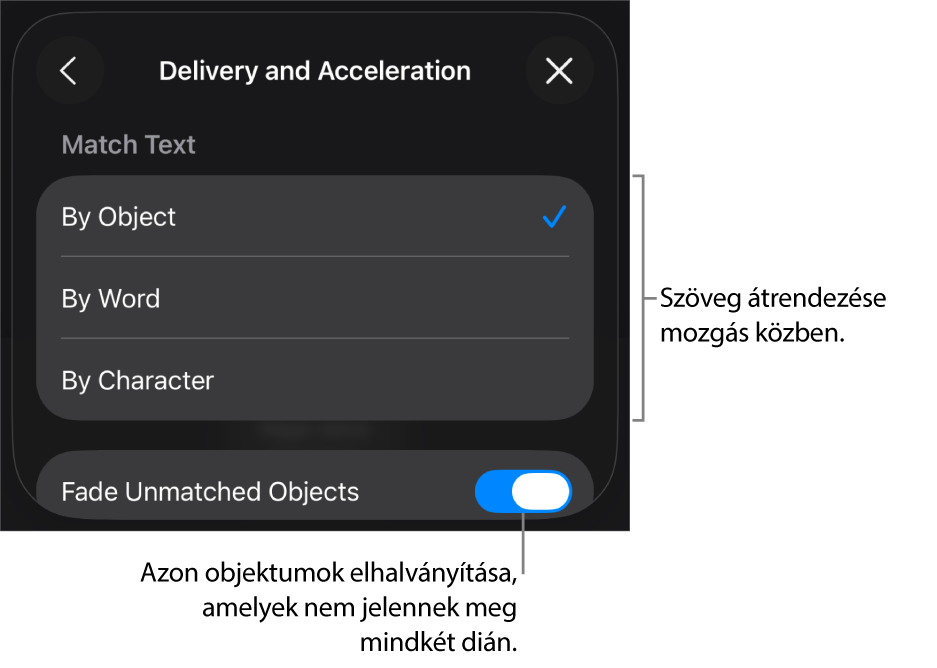
Task: Click the 'Szöveg átrendezése mozgás közben' callout
Action: pos(773,315)
